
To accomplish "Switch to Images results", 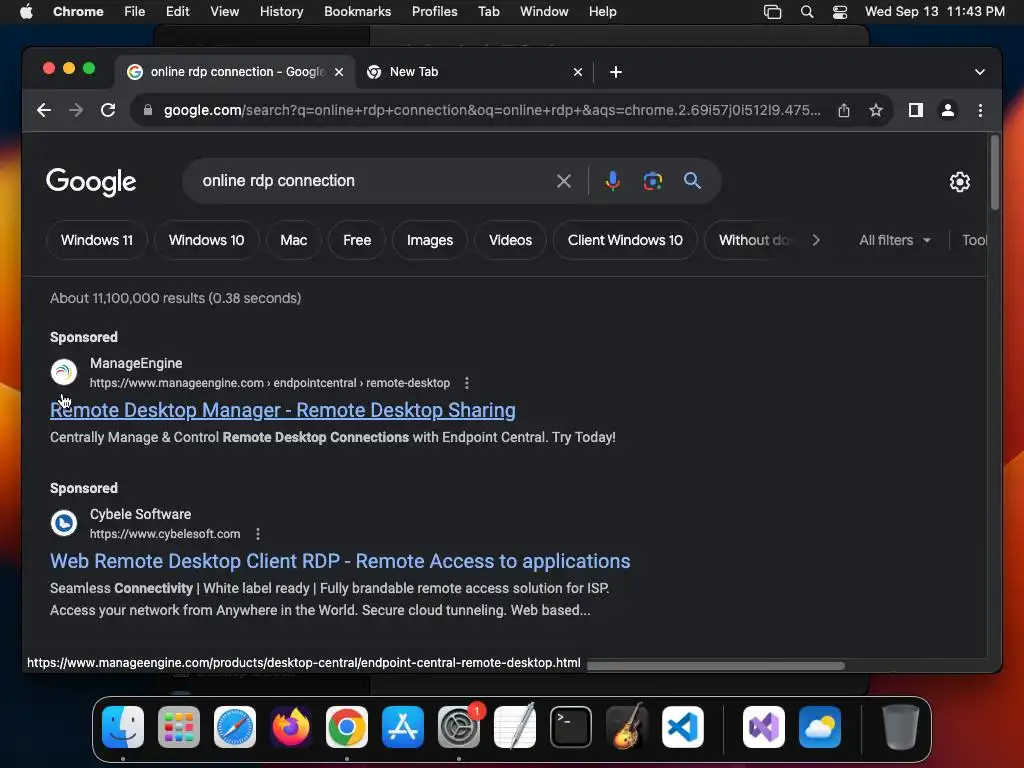I will 430,240.
